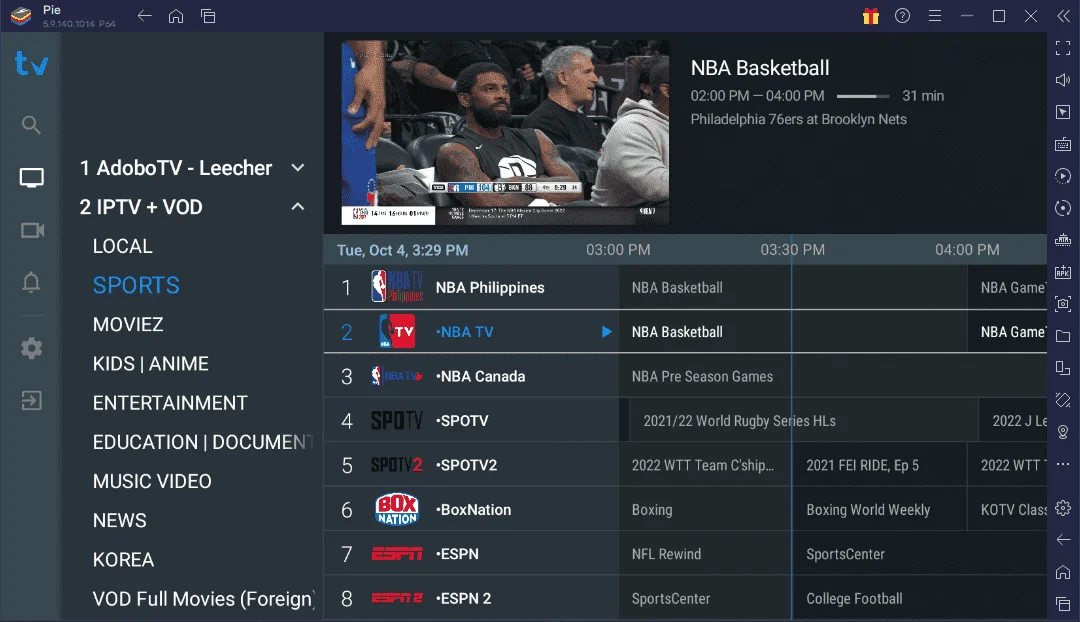Open the gift rewards icon
This screenshot has height=622, width=1080.
pos(871,16)
